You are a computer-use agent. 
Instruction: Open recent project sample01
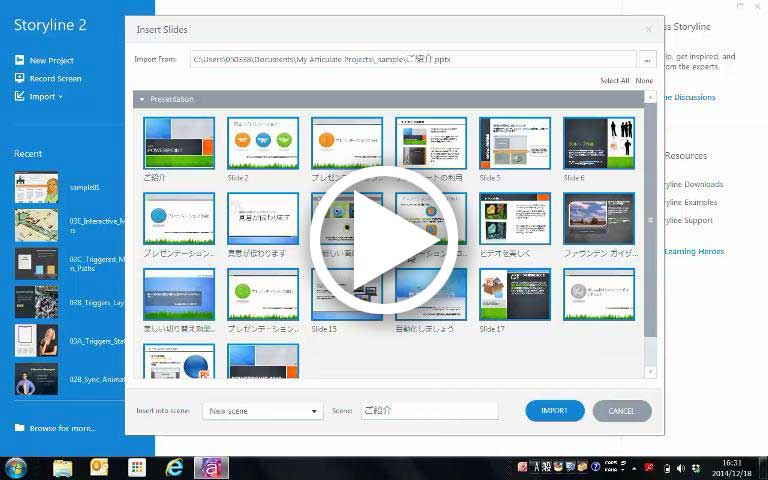(36, 187)
